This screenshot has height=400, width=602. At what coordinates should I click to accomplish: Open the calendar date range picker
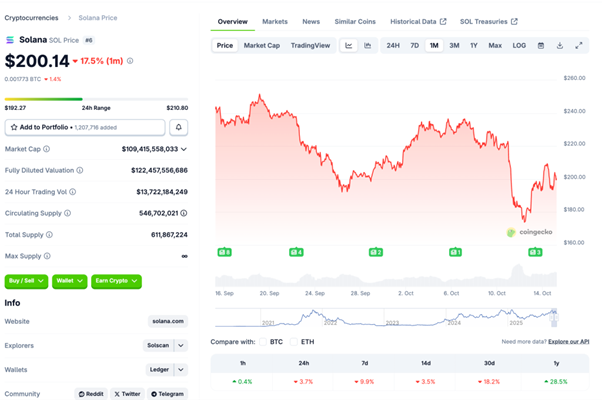[541, 45]
